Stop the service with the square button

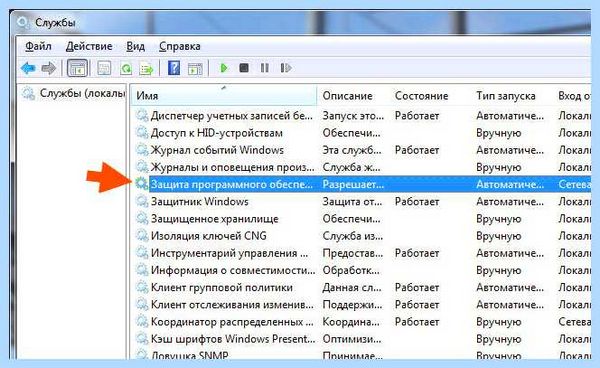(244, 68)
